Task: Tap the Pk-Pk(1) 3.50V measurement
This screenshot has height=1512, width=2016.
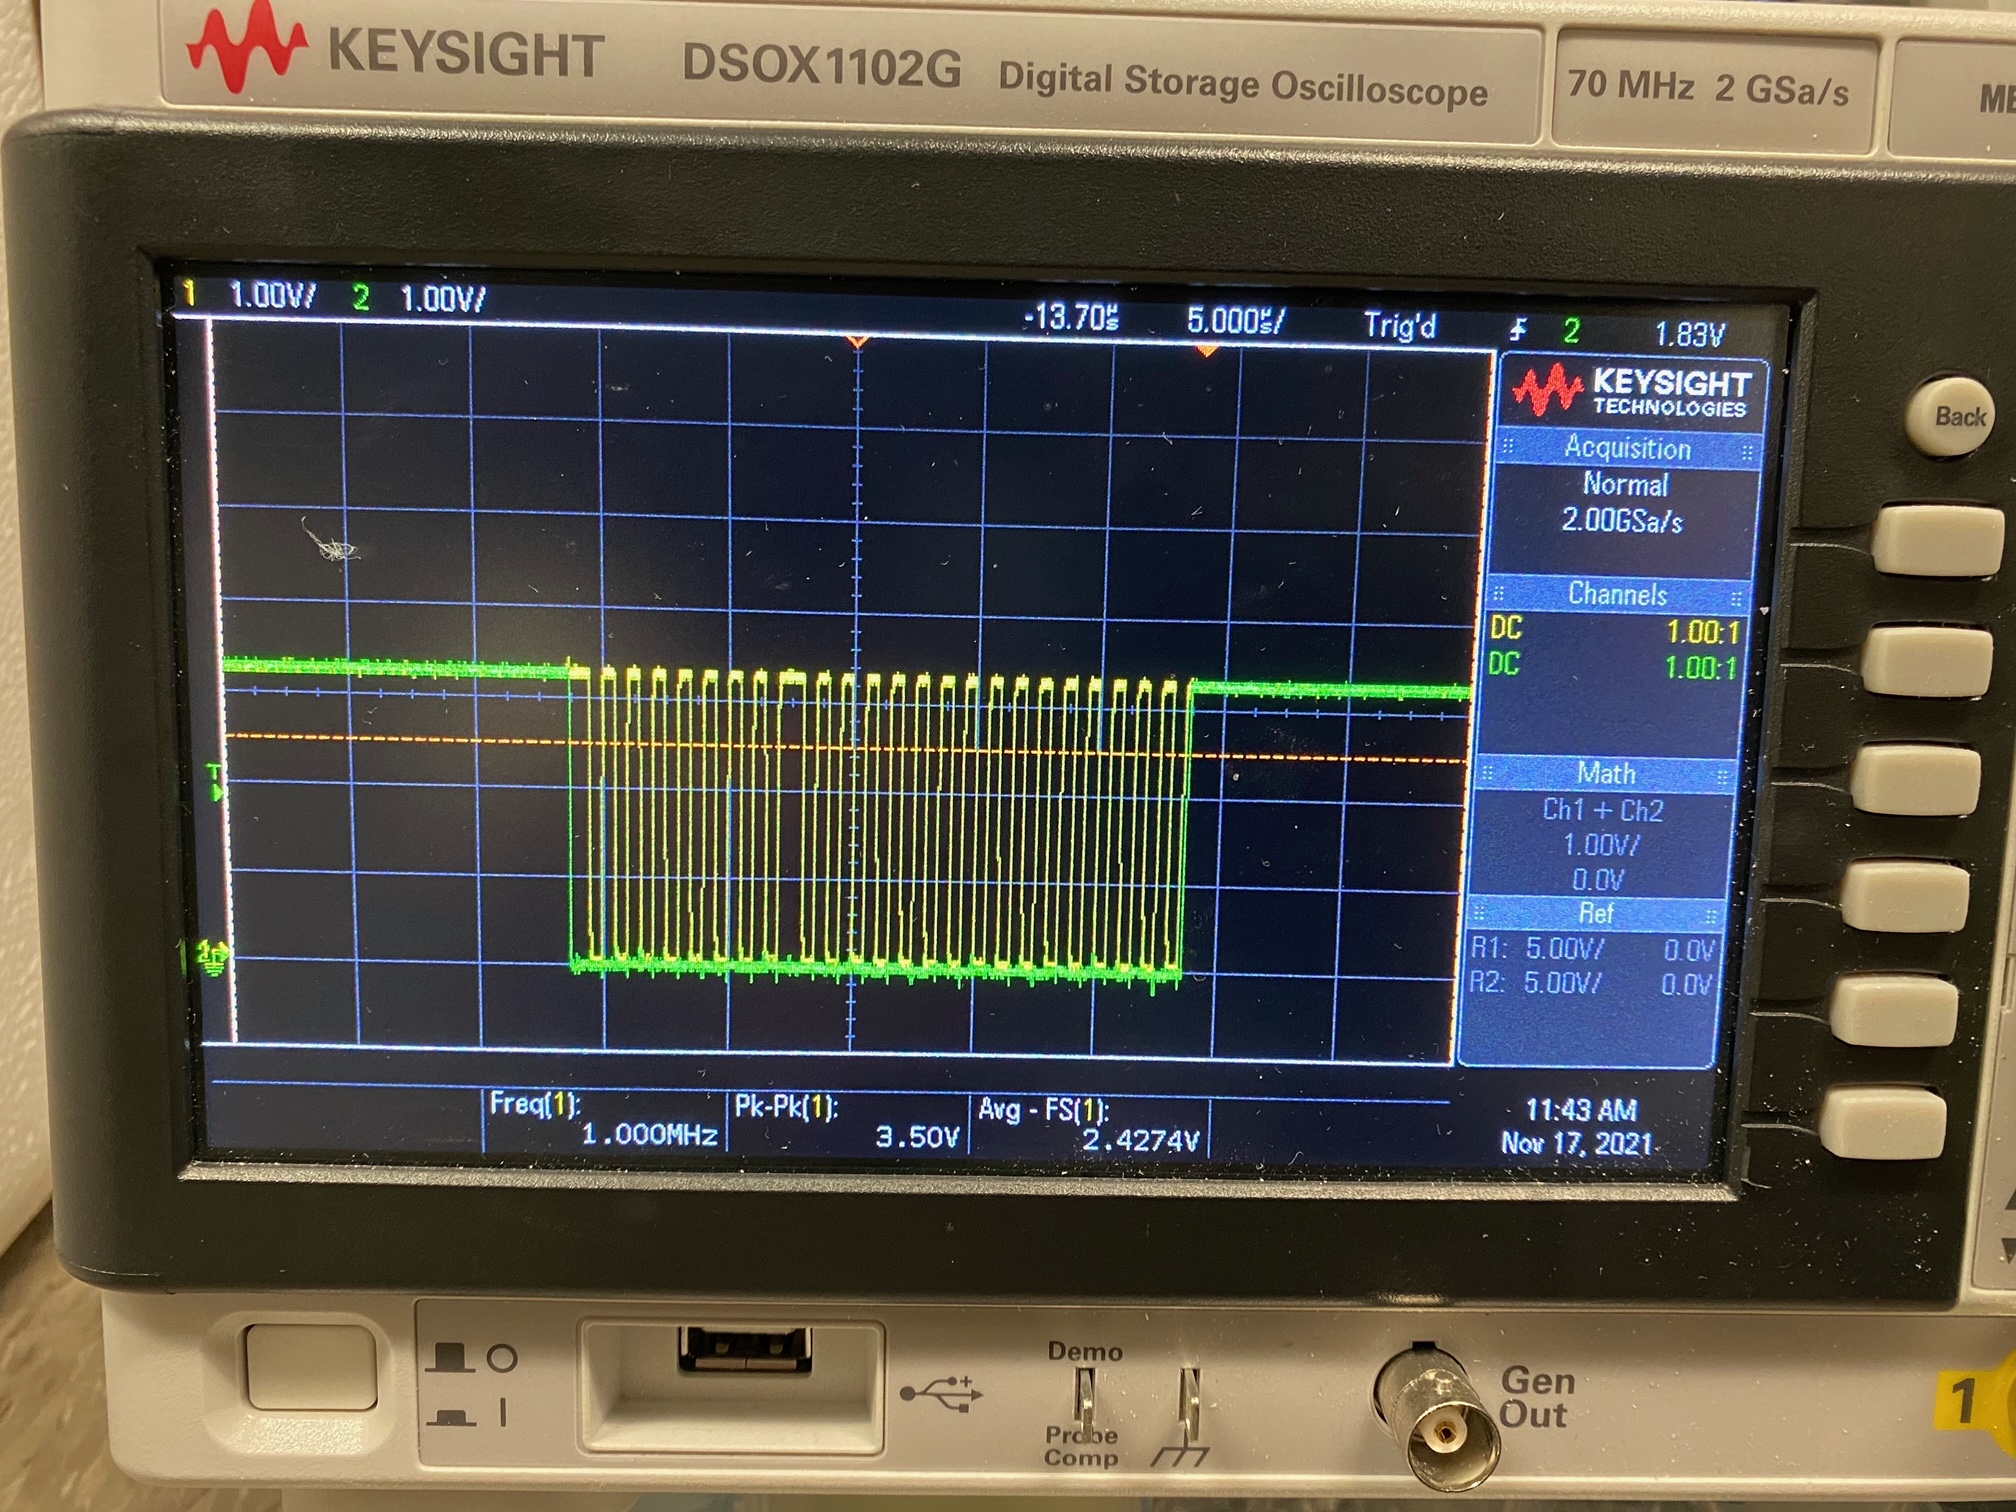Action: (x=847, y=1121)
